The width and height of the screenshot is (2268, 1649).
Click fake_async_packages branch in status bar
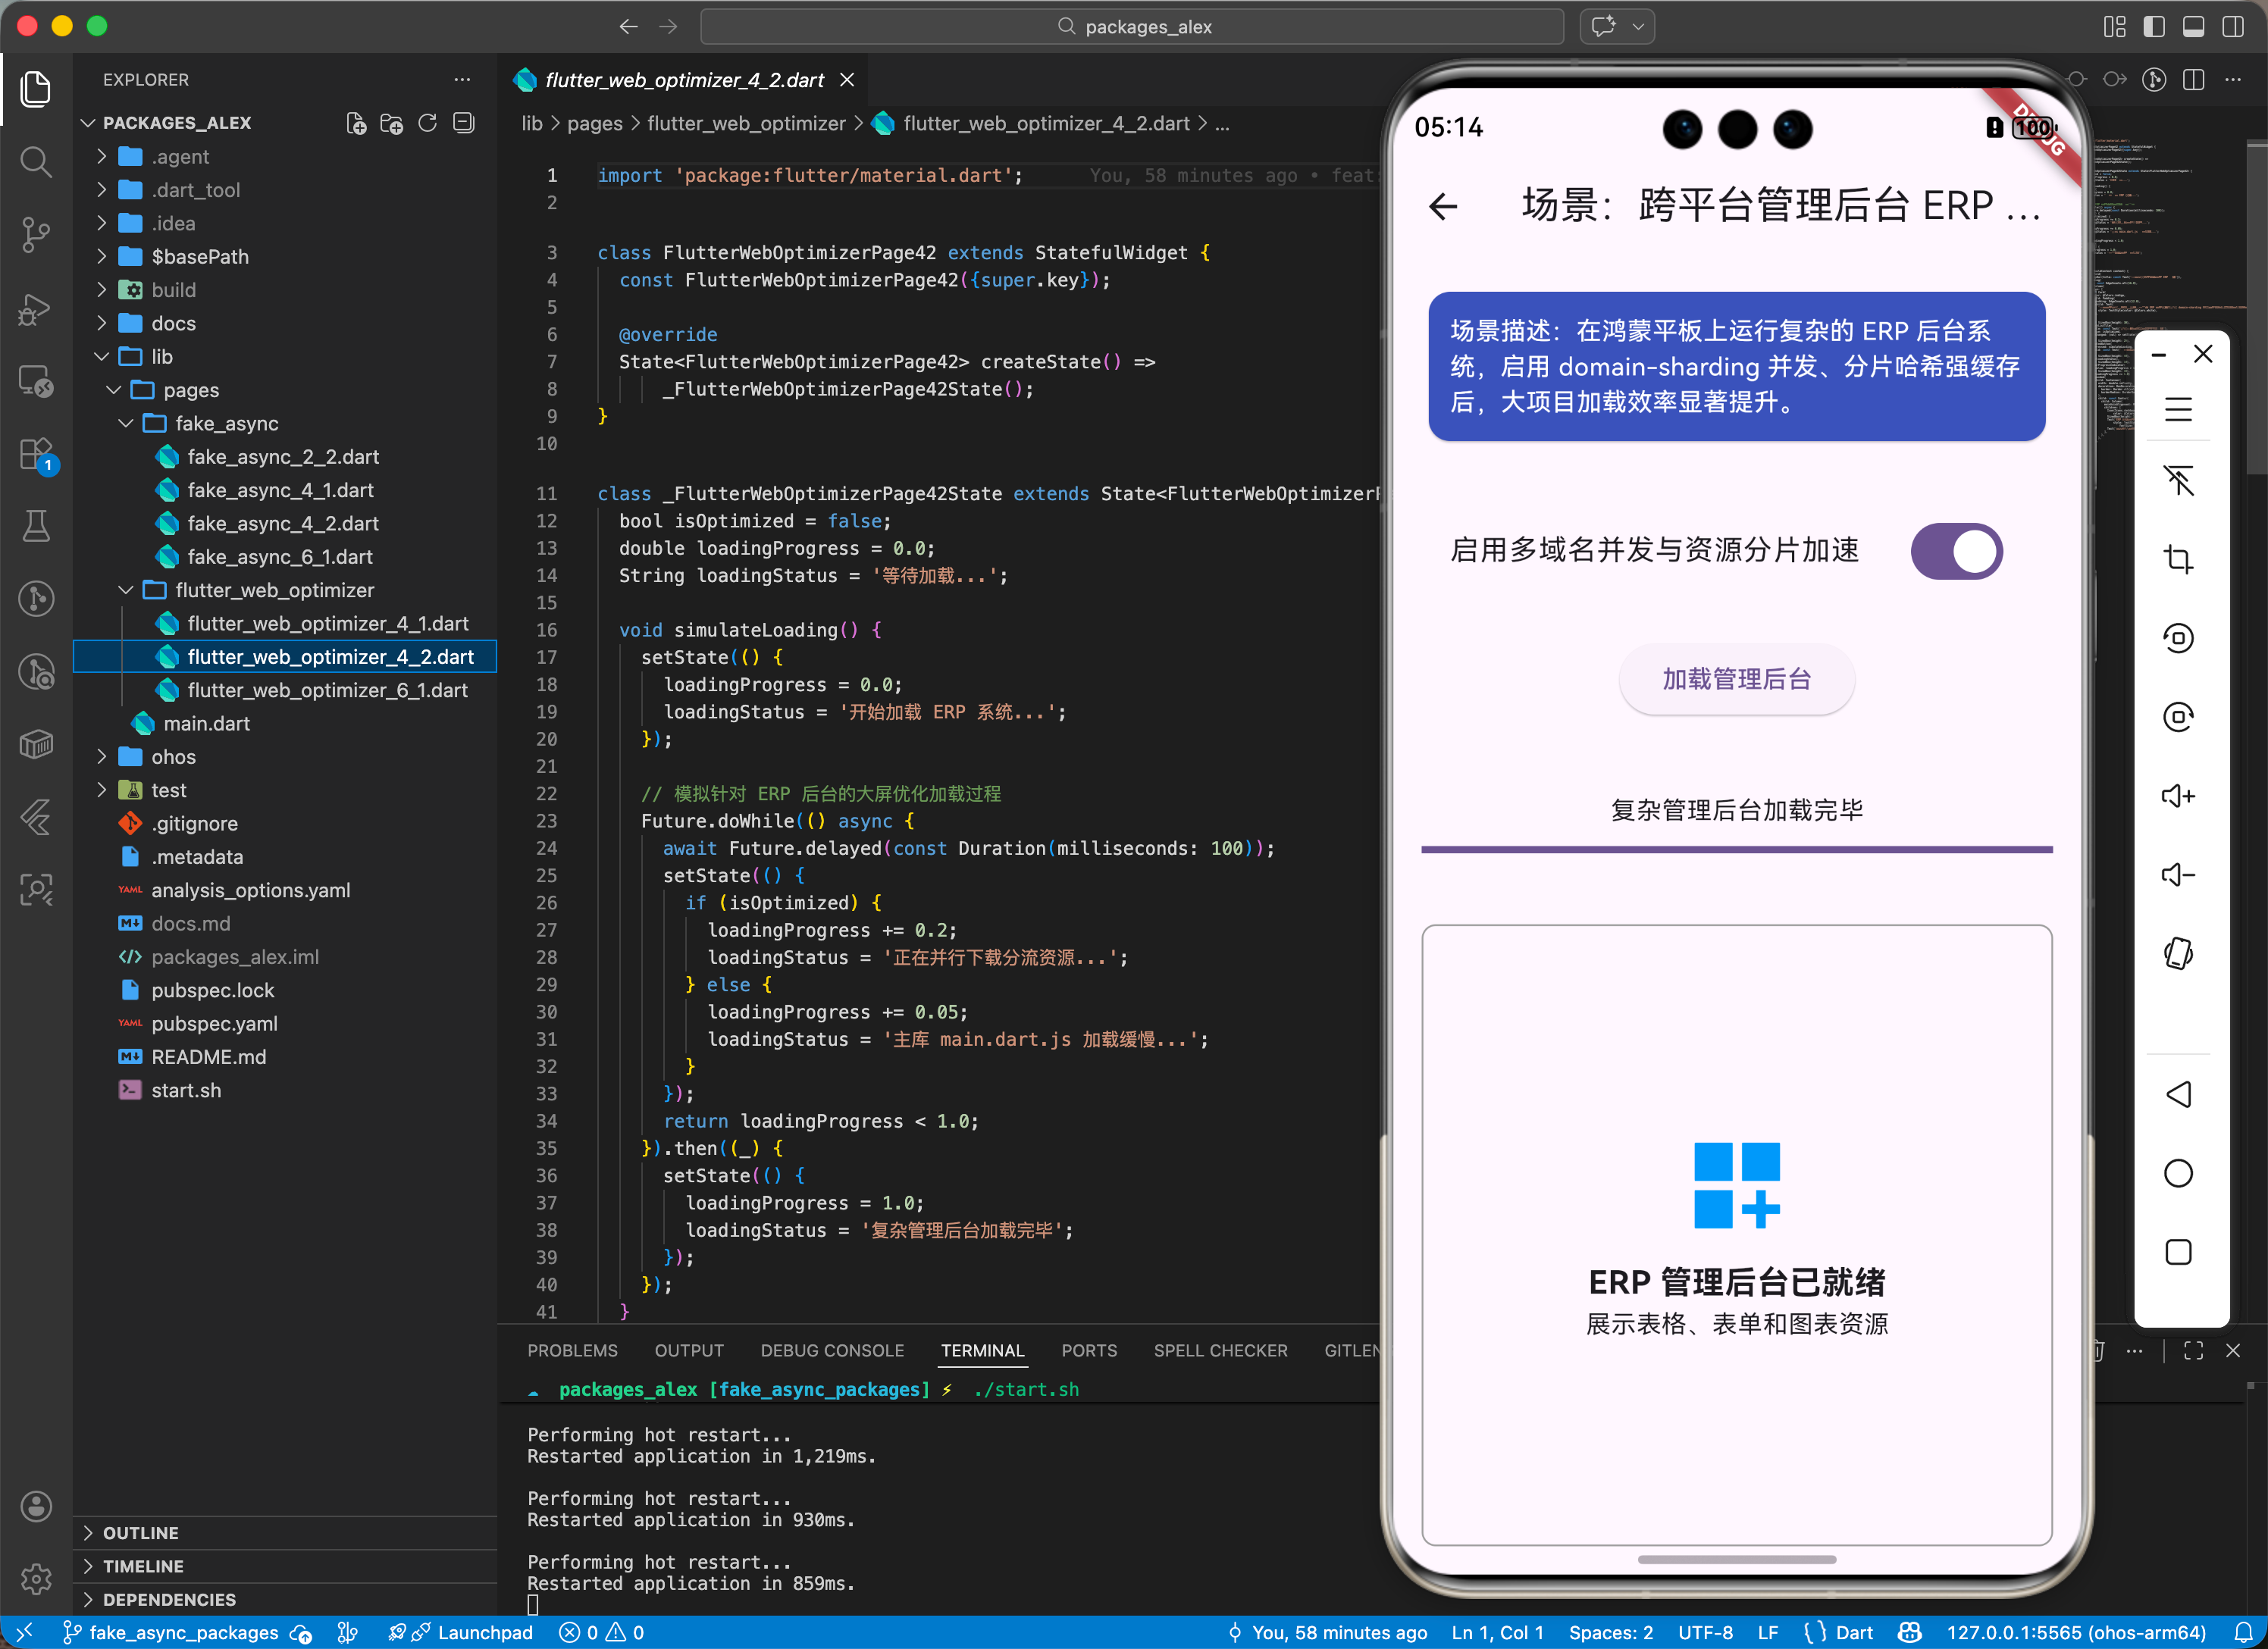pos(183,1633)
